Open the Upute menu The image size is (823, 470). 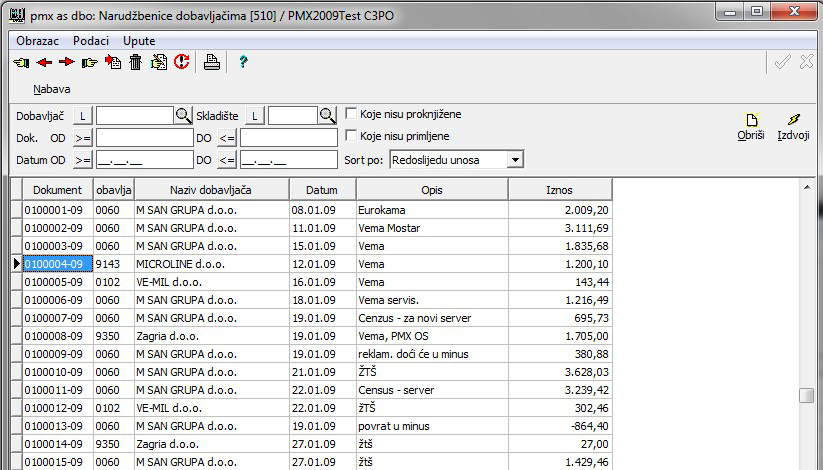pyautogui.click(x=139, y=41)
